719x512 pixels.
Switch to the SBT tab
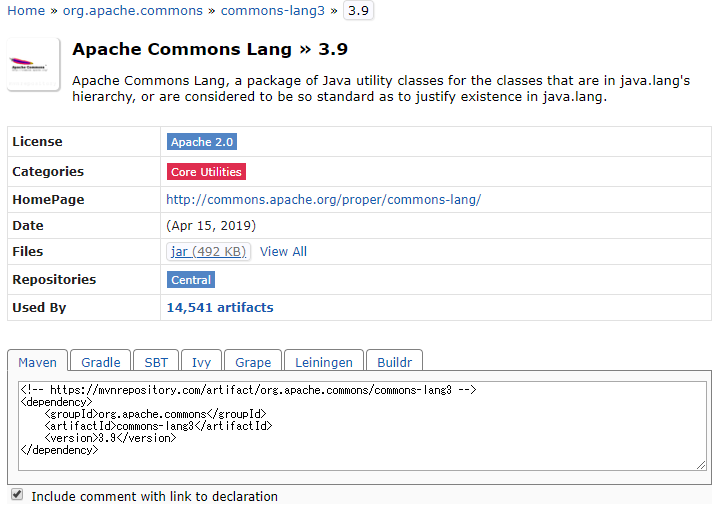pos(156,362)
